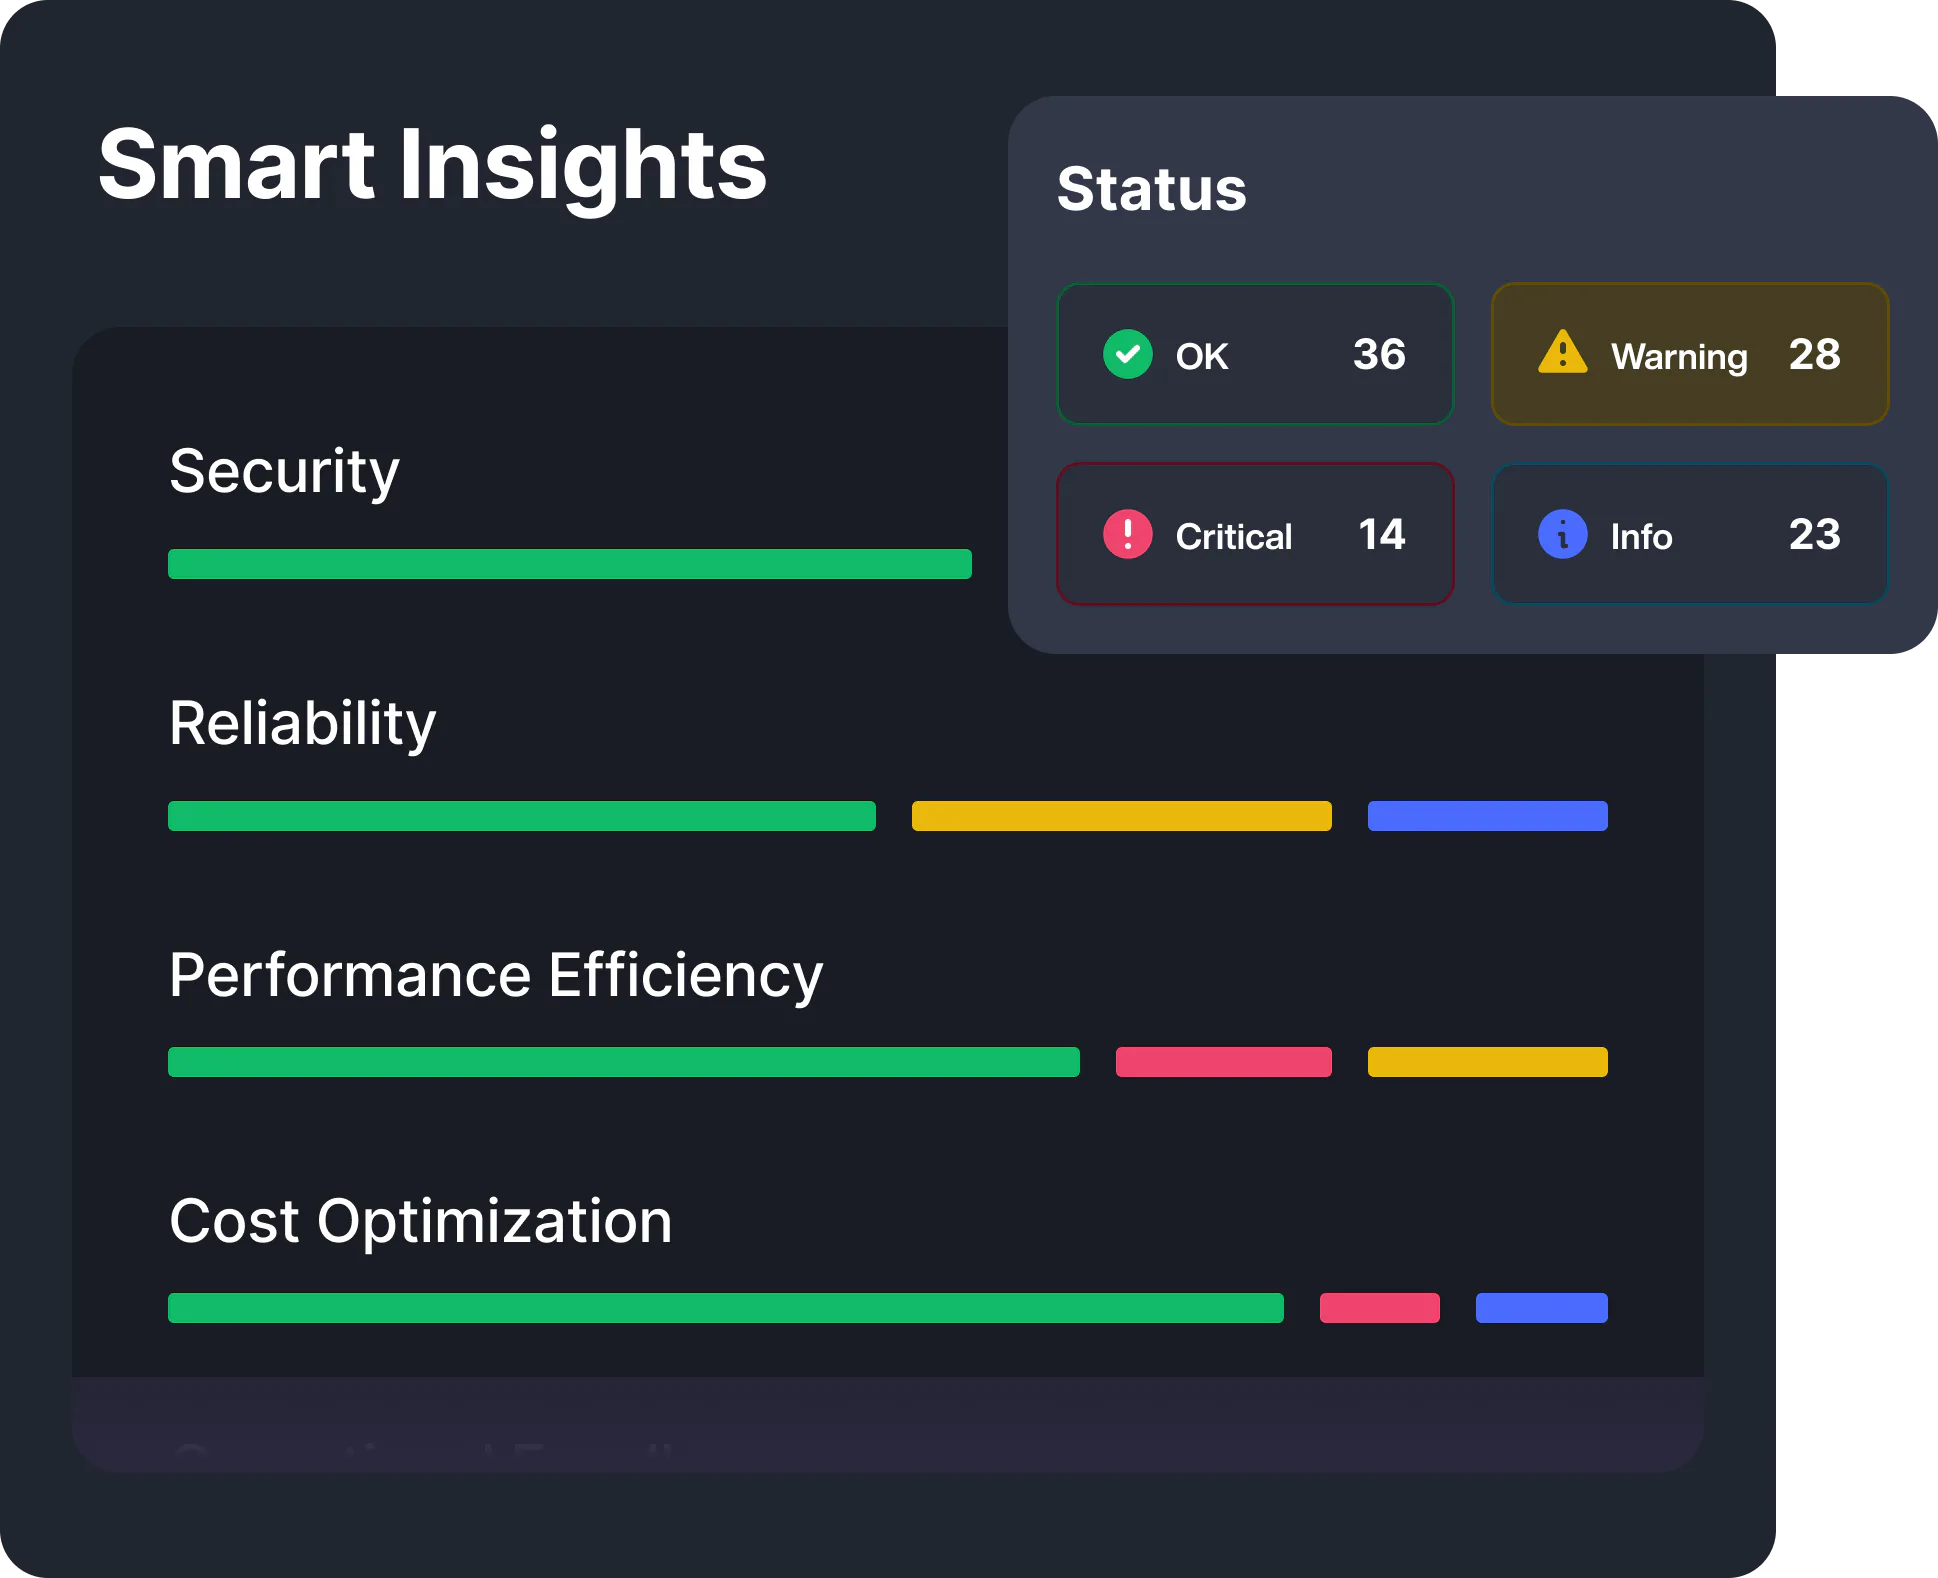The image size is (1938, 1578).
Task: Open the Info status card
Action: point(1690,534)
